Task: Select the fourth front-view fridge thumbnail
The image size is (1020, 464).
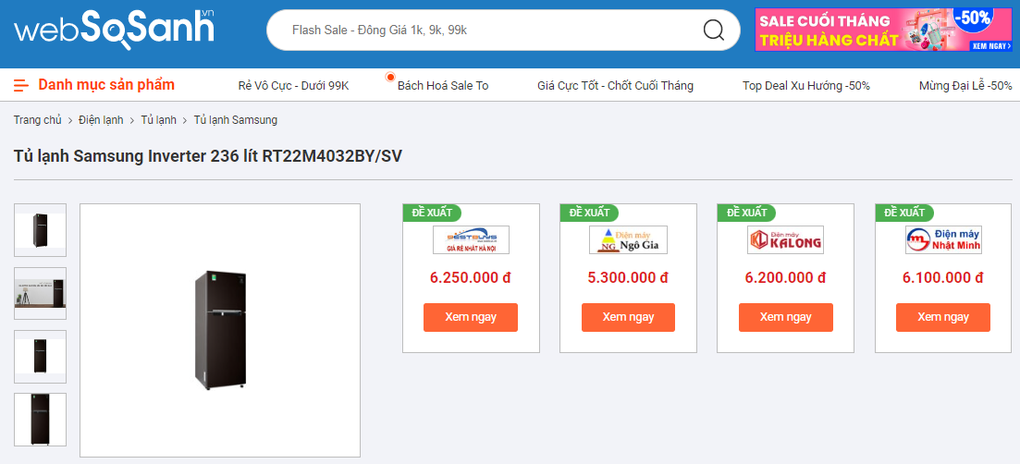Action: [x=40, y=419]
